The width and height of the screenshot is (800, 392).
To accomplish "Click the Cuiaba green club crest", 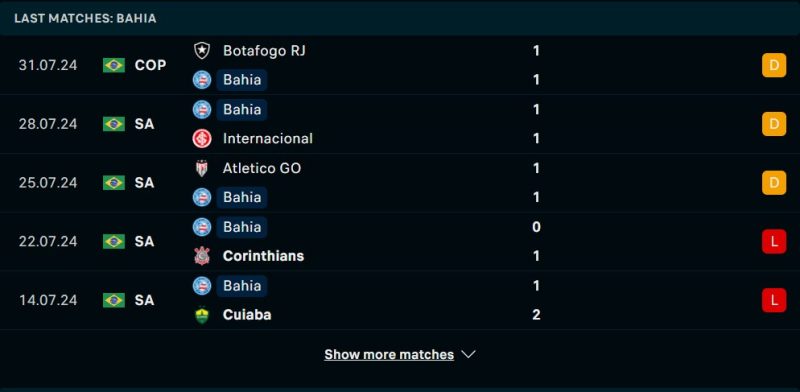I will [x=202, y=314].
